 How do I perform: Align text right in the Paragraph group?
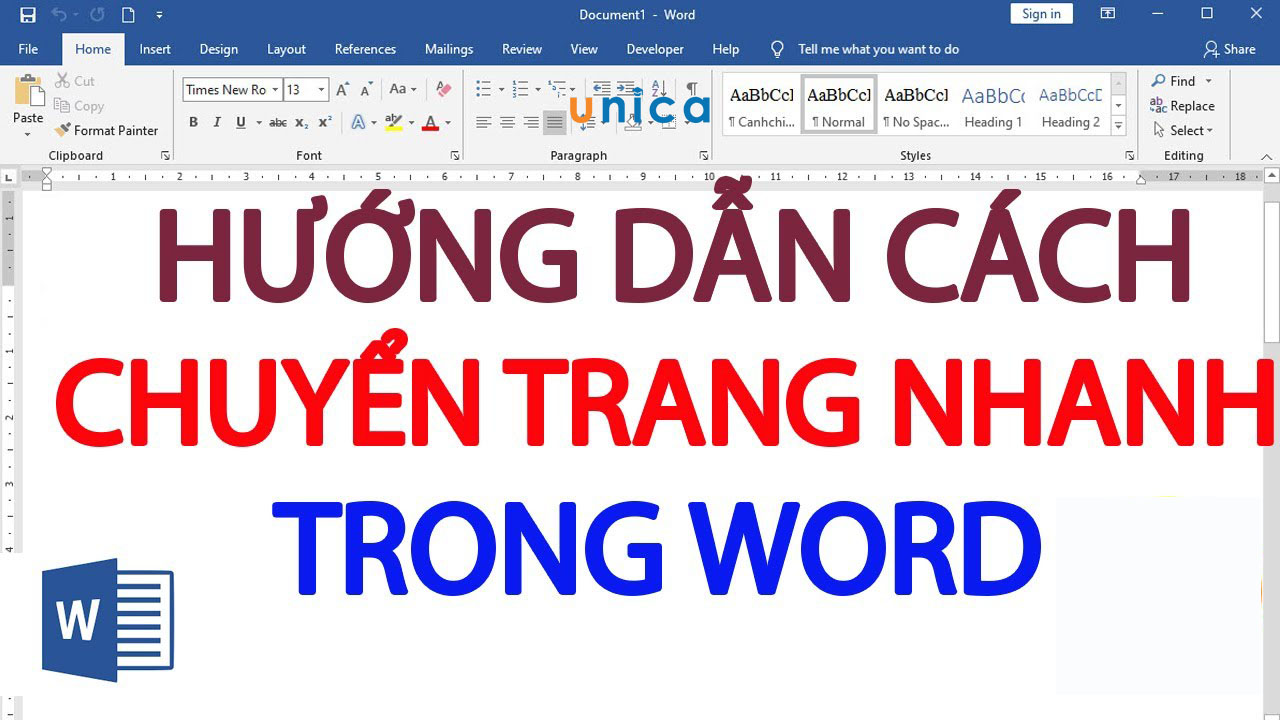pyautogui.click(x=531, y=123)
